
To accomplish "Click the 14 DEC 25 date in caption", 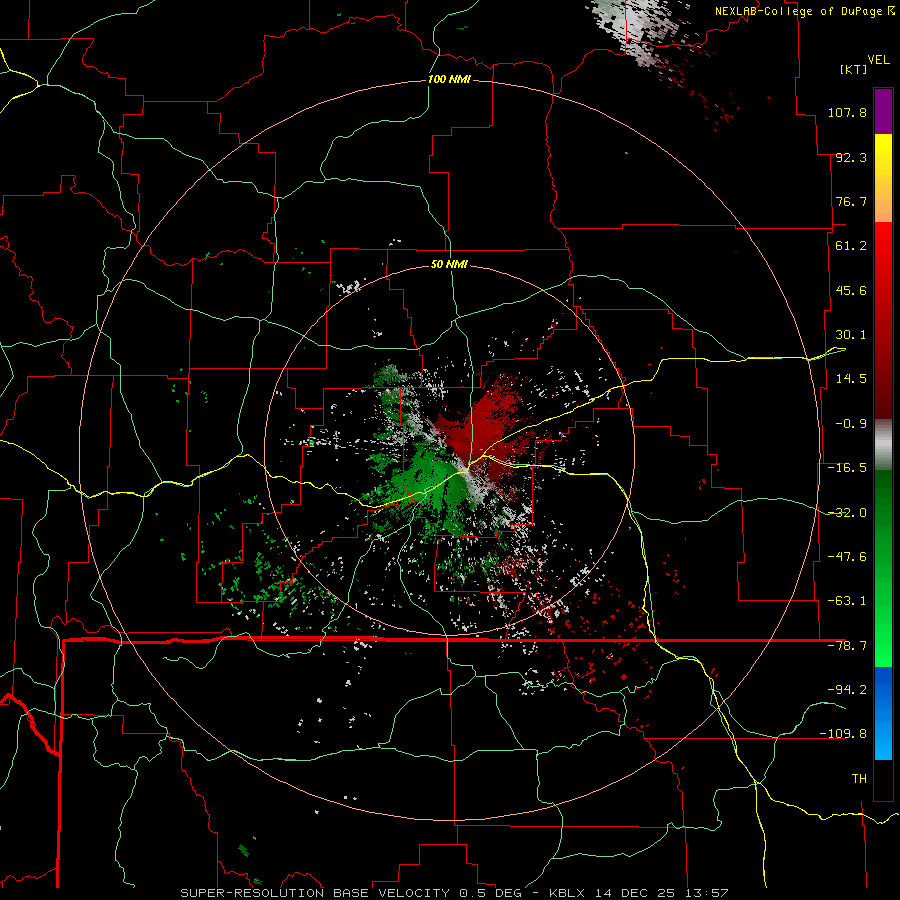I will 637,893.
